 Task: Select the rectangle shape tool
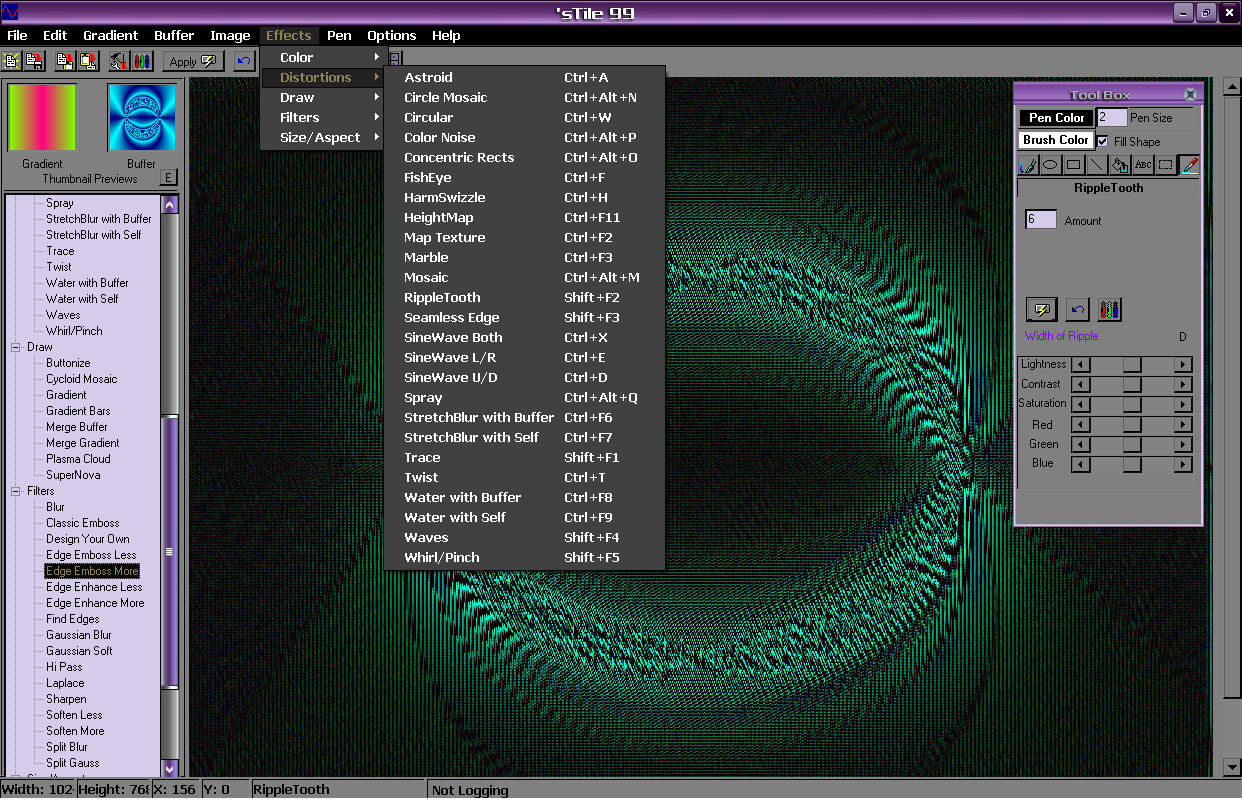(x=1074, y=165)
